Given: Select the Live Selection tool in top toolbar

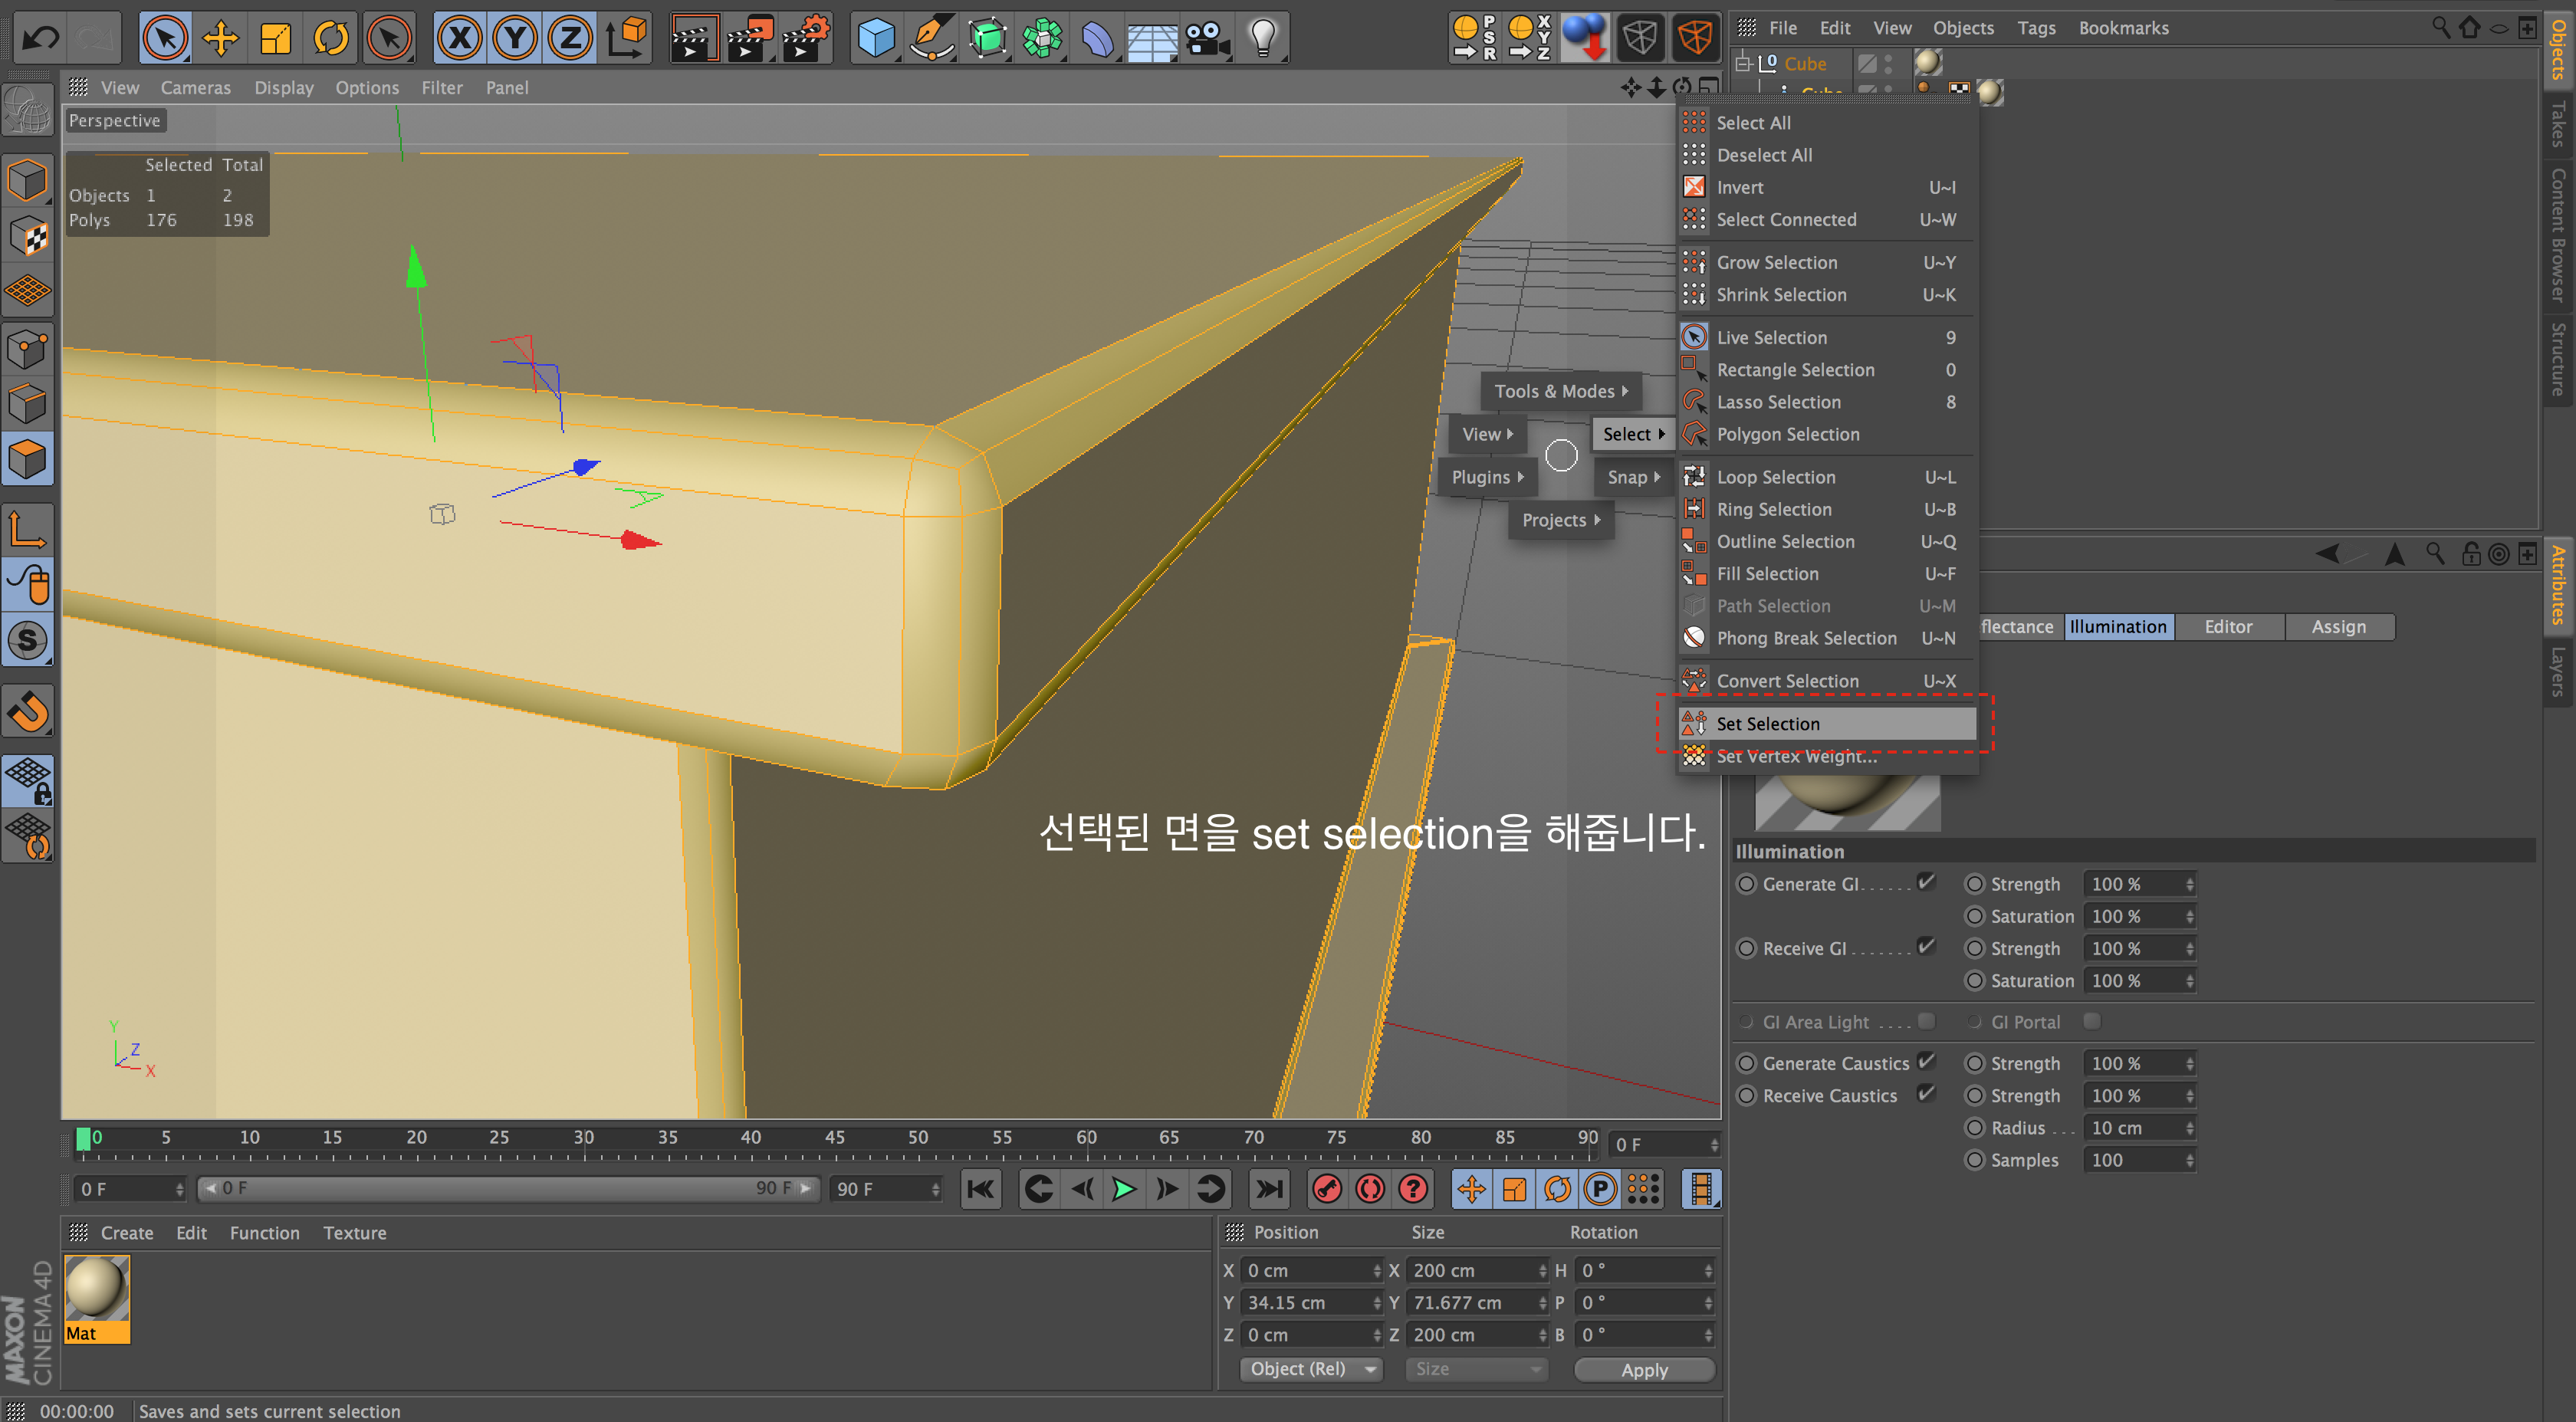Looking at the screenshot, I should [165, 38].
